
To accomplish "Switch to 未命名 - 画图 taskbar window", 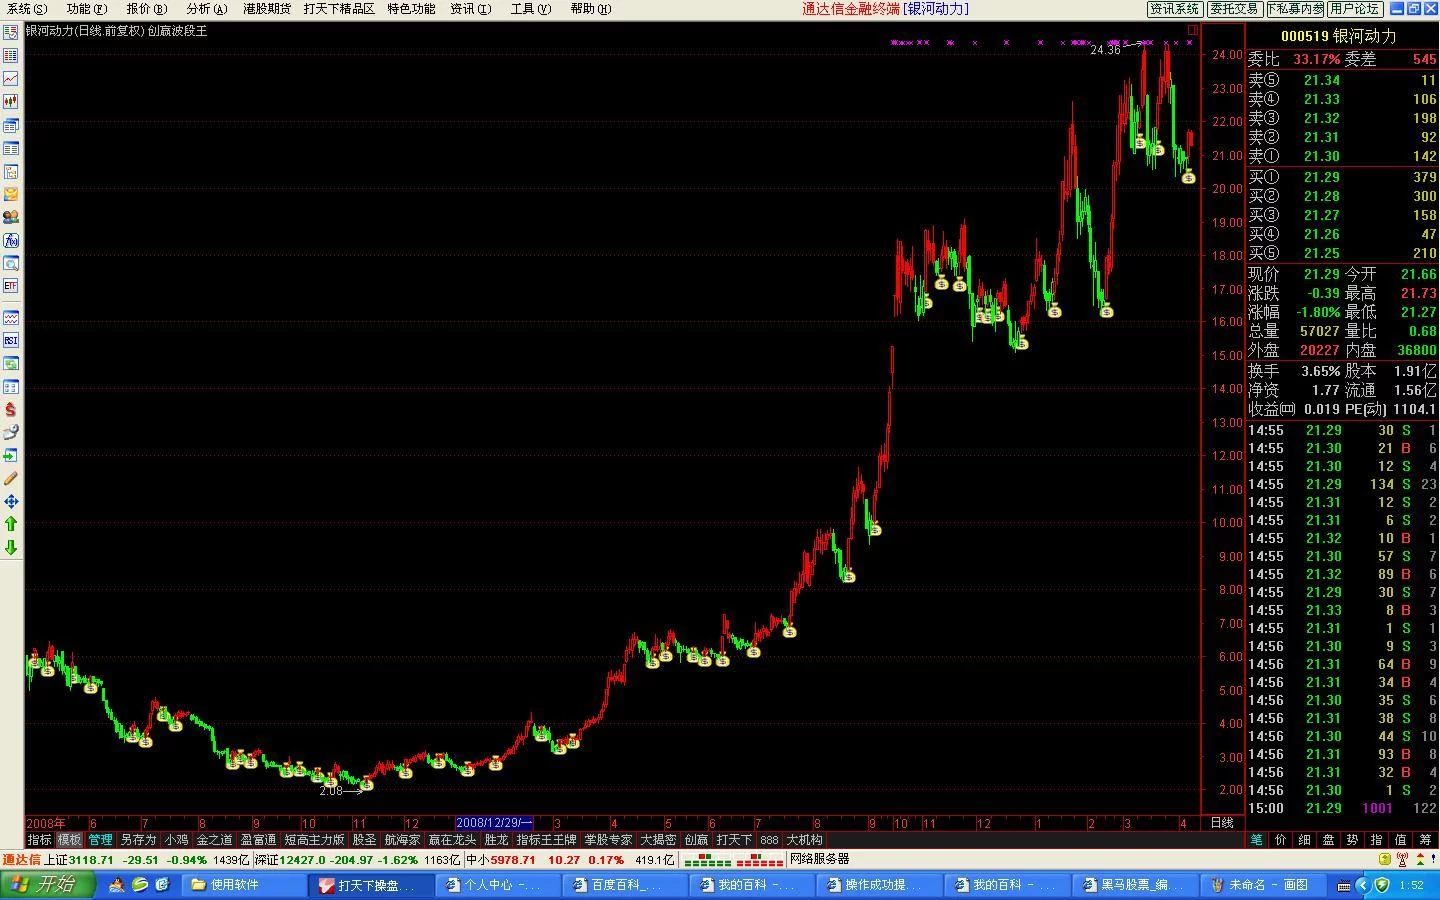I will tap(1263, 885).
